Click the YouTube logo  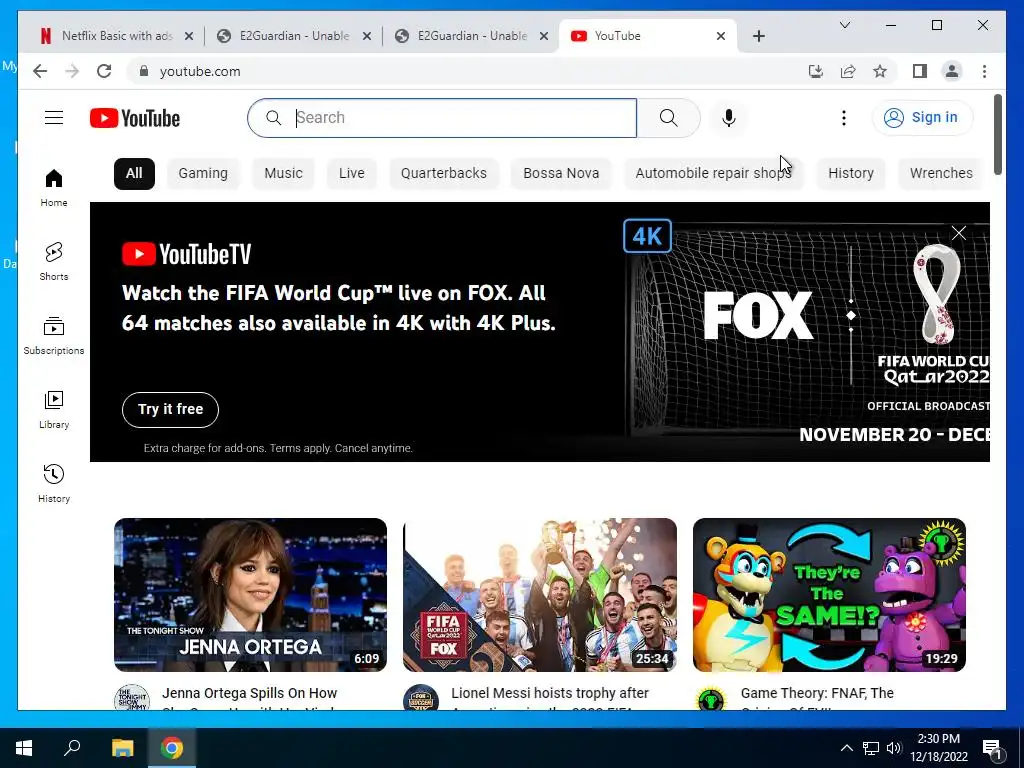[135, 118]
